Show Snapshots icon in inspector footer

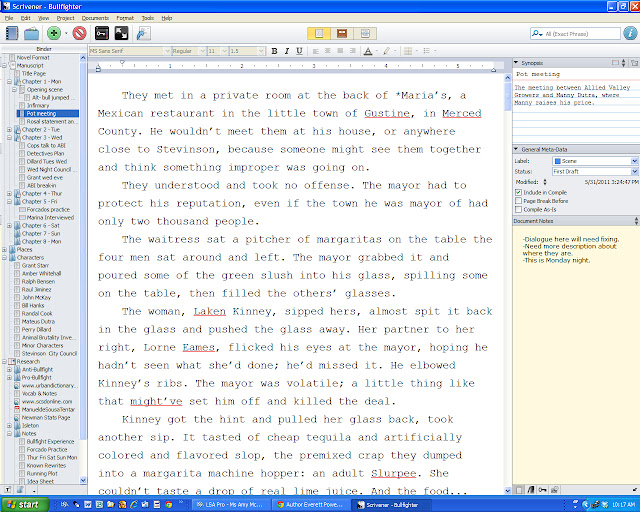point(554,490)
